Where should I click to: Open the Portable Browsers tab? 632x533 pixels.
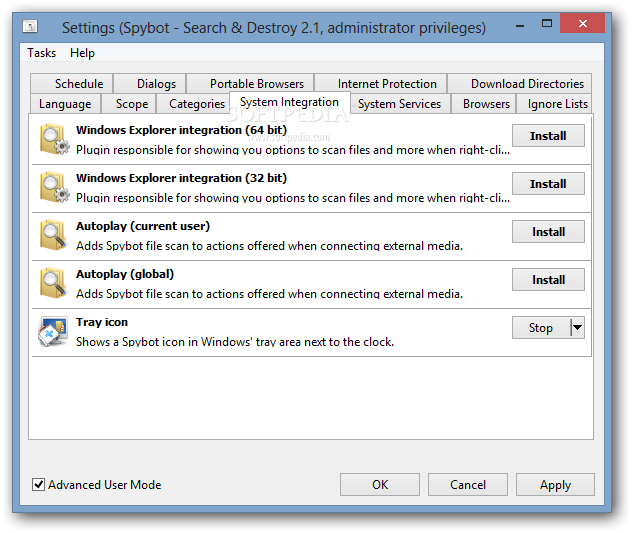click(250, 83)
